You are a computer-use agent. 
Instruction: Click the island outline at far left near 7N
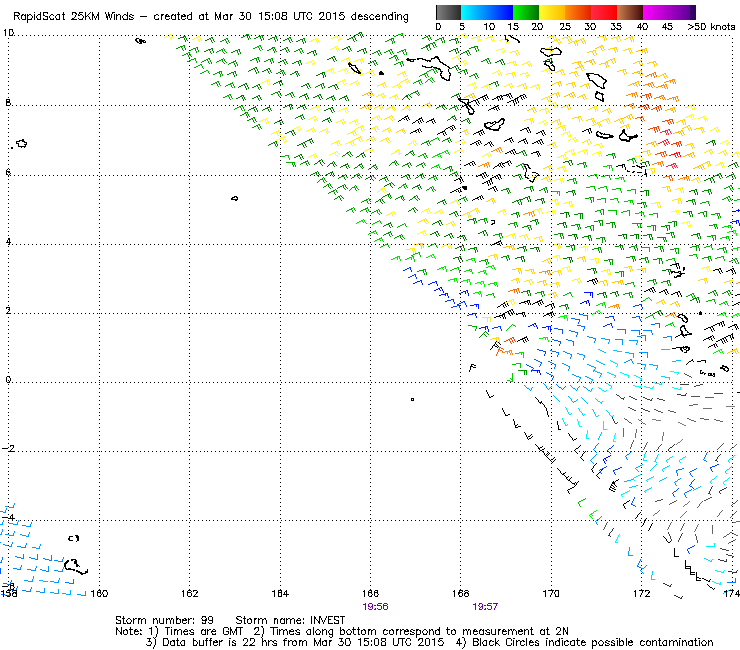coord(21,144)
